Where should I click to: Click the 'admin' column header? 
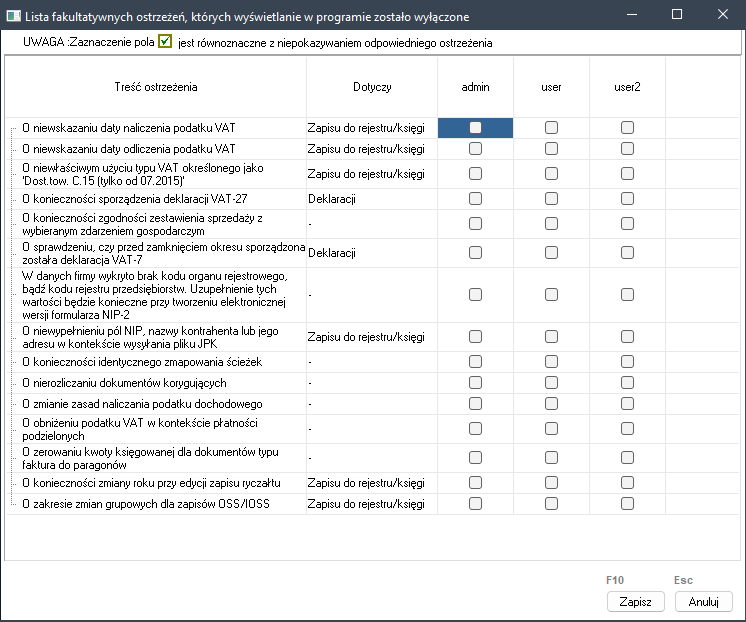(x=475, y=87)
